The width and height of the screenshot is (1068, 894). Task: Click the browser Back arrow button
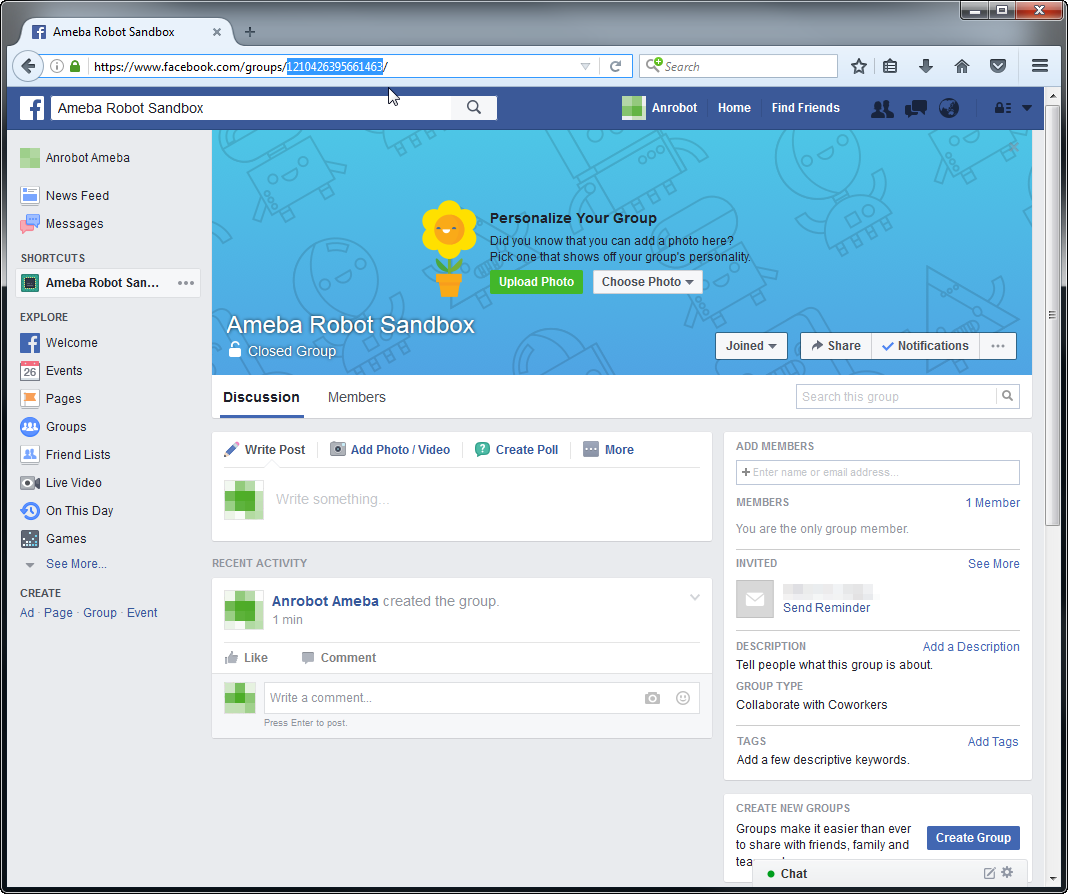28,66
